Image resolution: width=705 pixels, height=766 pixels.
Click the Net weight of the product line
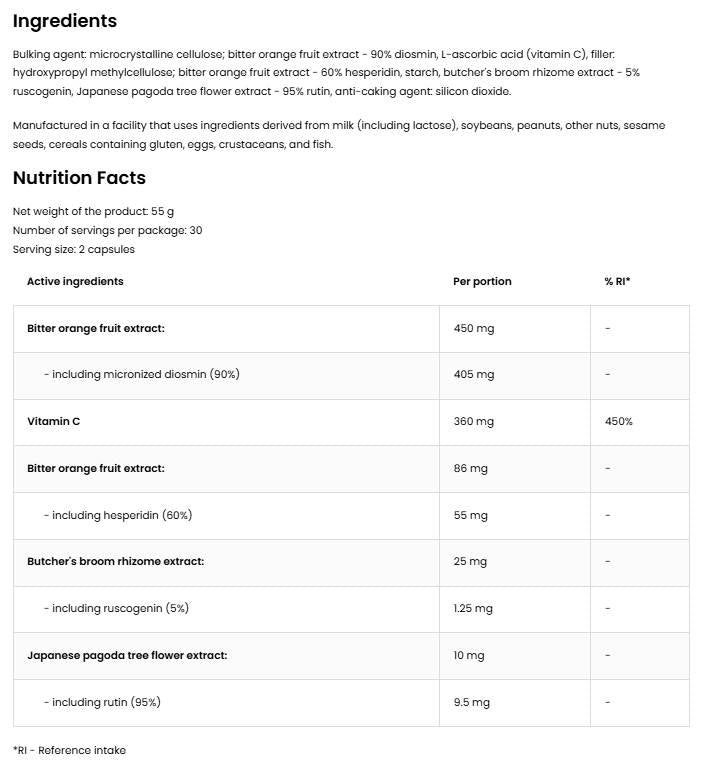click(x=93, y=211)
